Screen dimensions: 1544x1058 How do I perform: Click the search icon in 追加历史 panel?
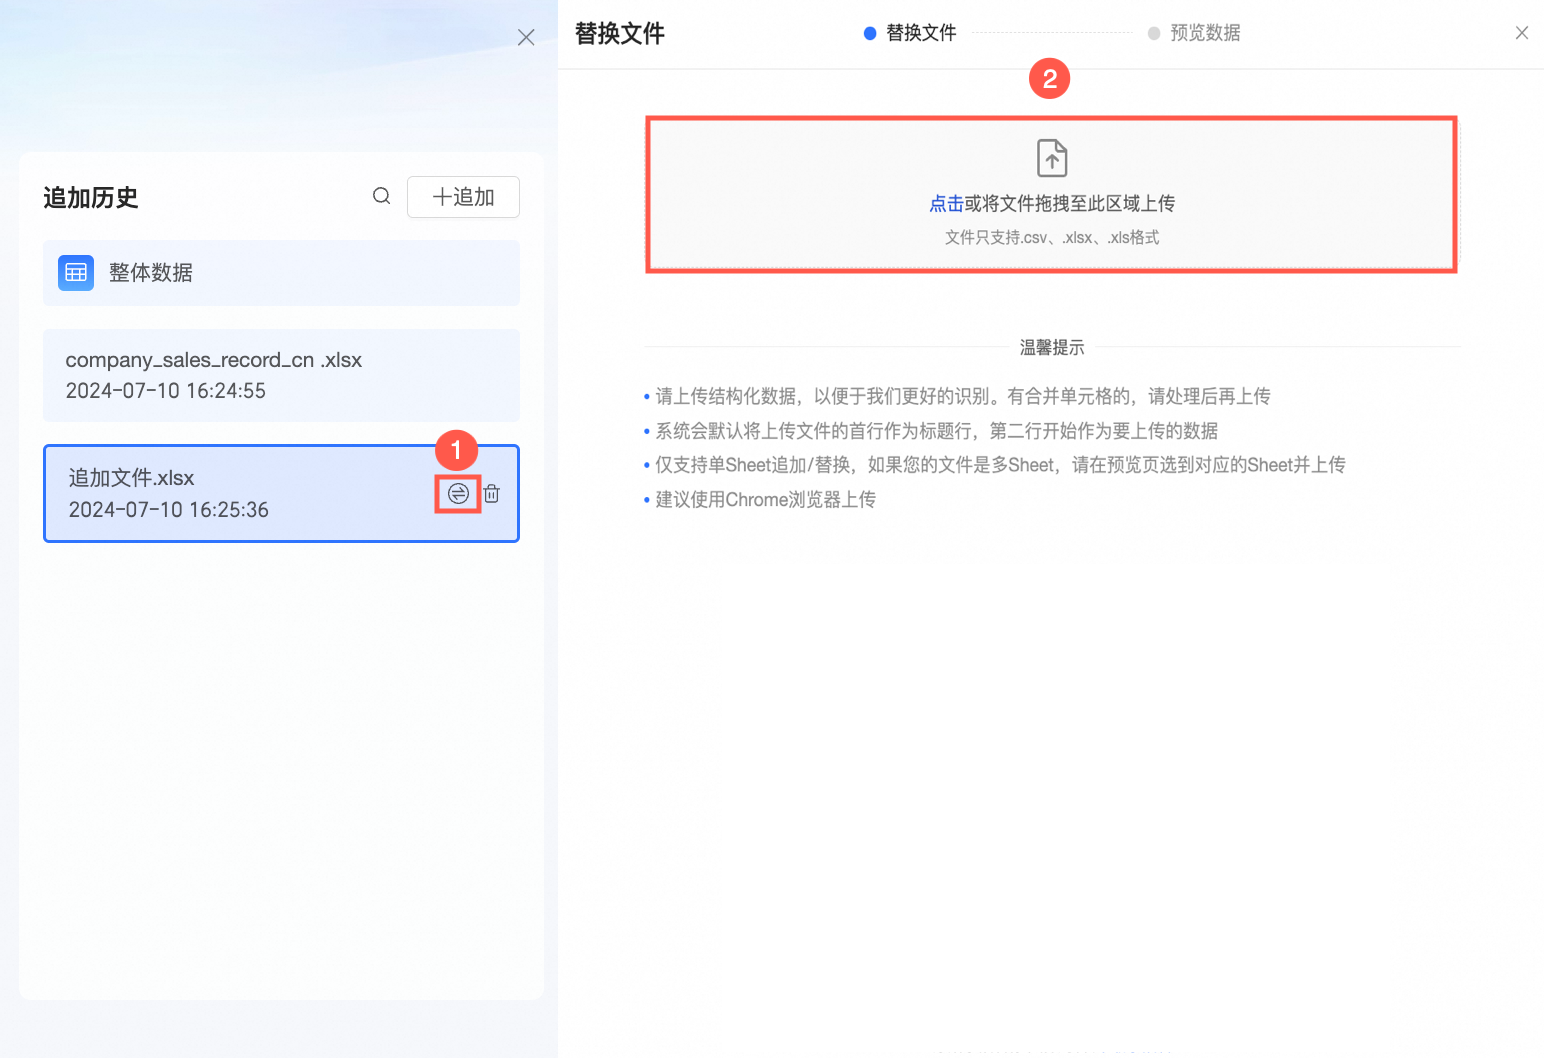pyautogui.click(x=381, y=196)
